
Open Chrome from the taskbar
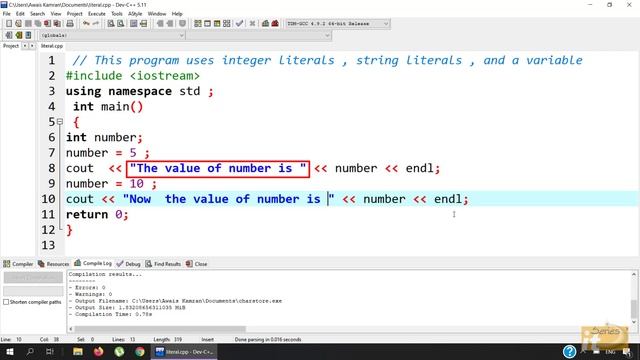point(140,351)
